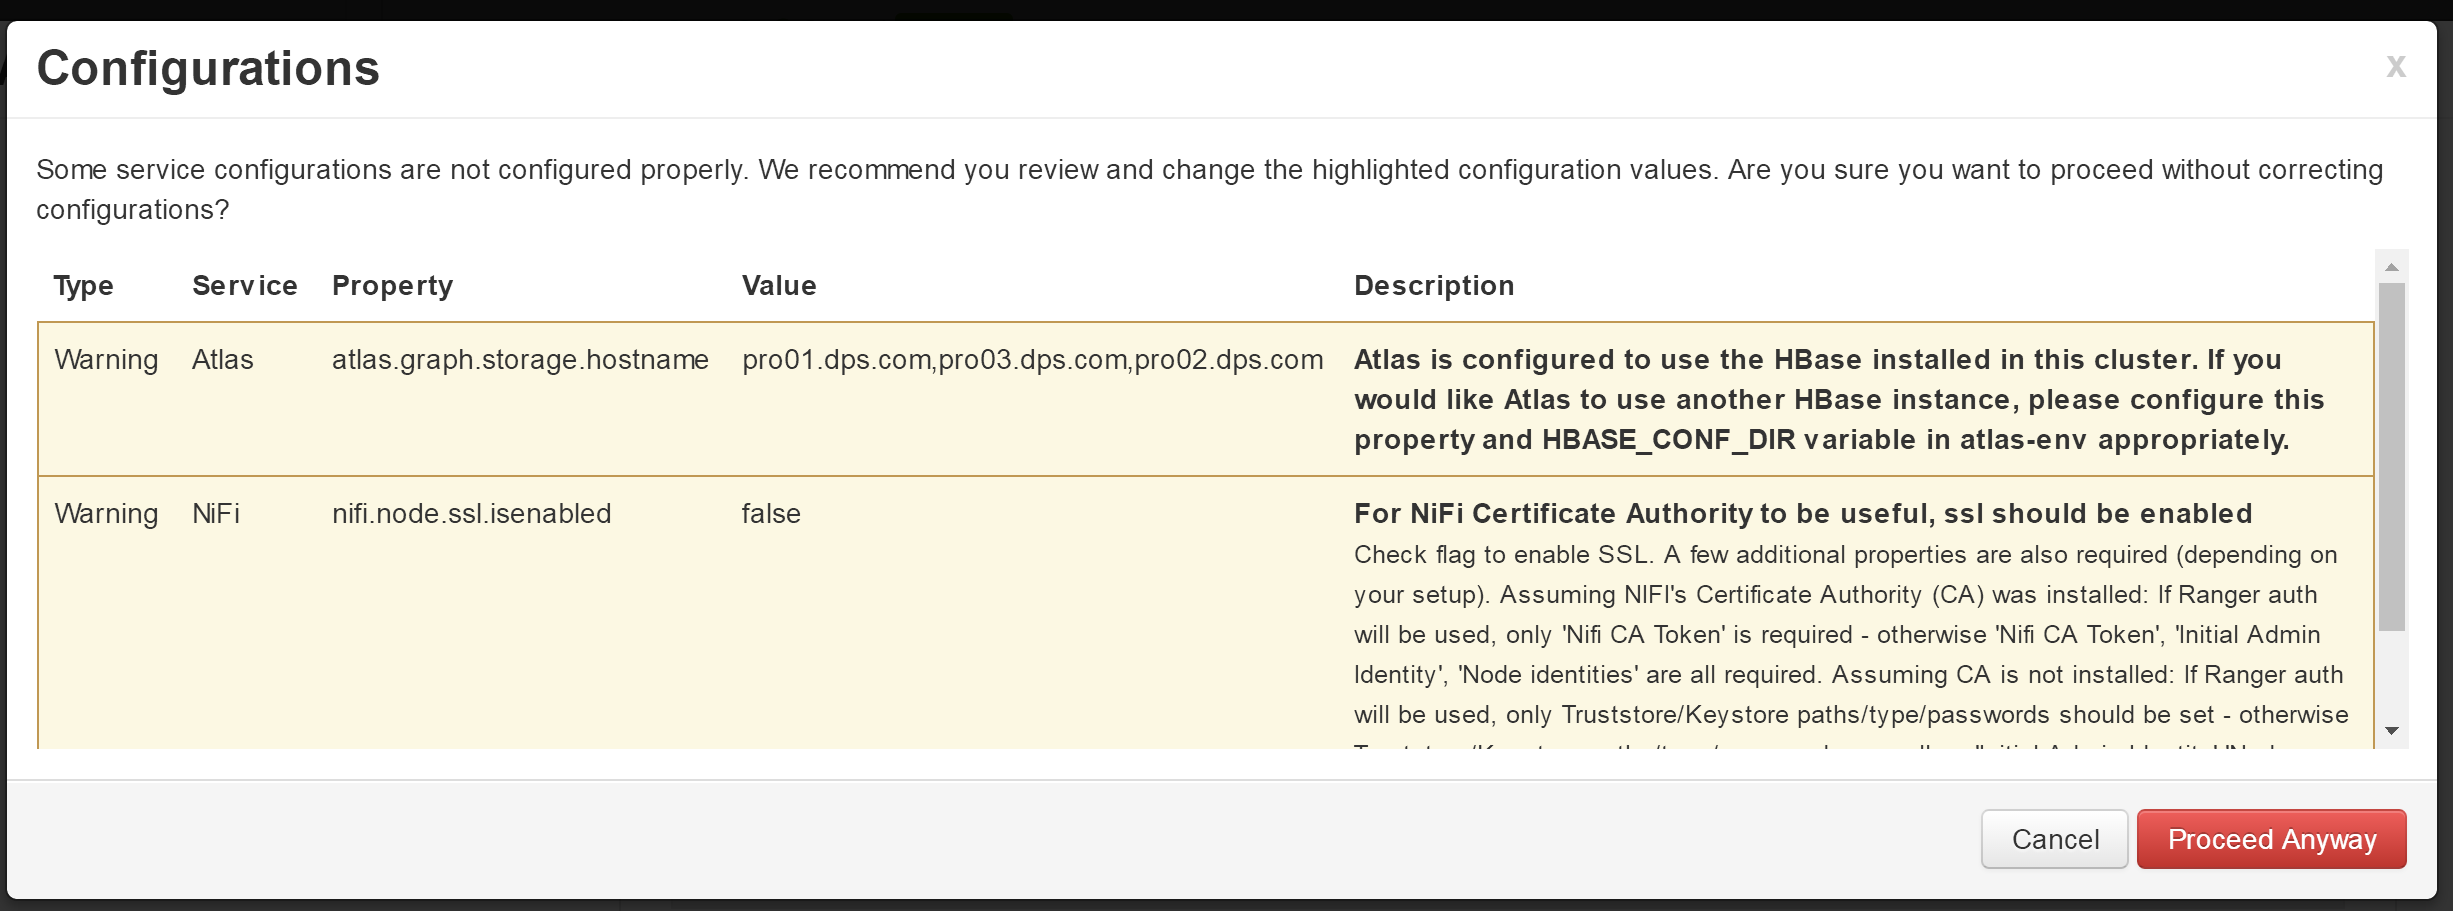Click the Service column header
The image size is (2453, 911).
click(x=245, y=286)
